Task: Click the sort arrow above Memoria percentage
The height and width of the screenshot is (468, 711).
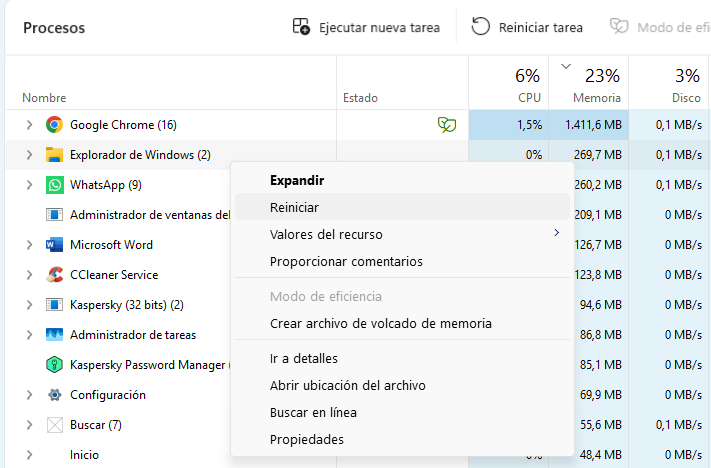Action: click(x=566, y=66)
